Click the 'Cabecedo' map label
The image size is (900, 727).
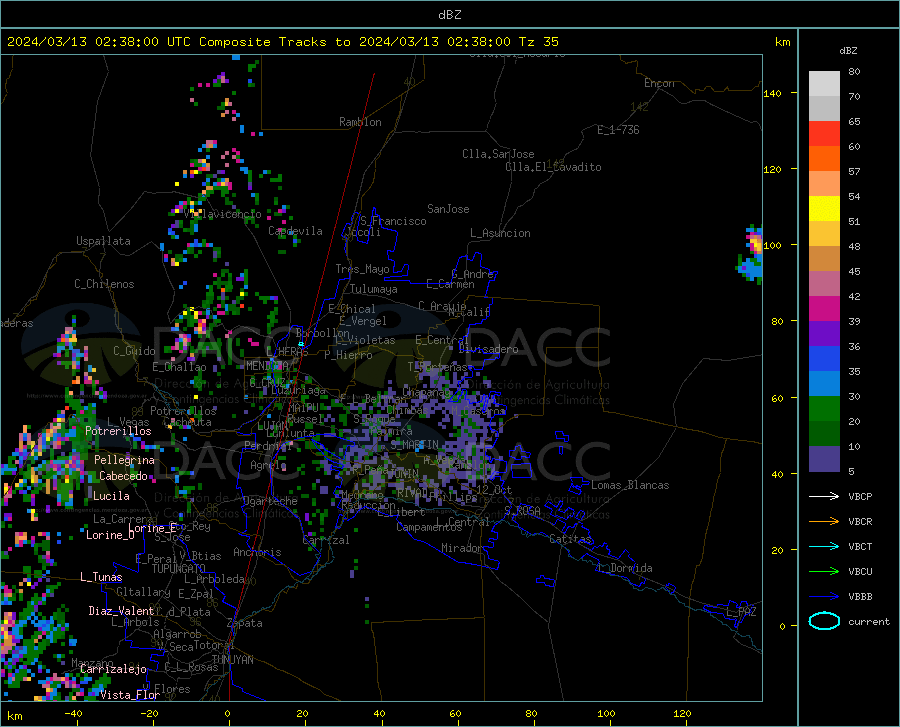(x=123, y=476)
